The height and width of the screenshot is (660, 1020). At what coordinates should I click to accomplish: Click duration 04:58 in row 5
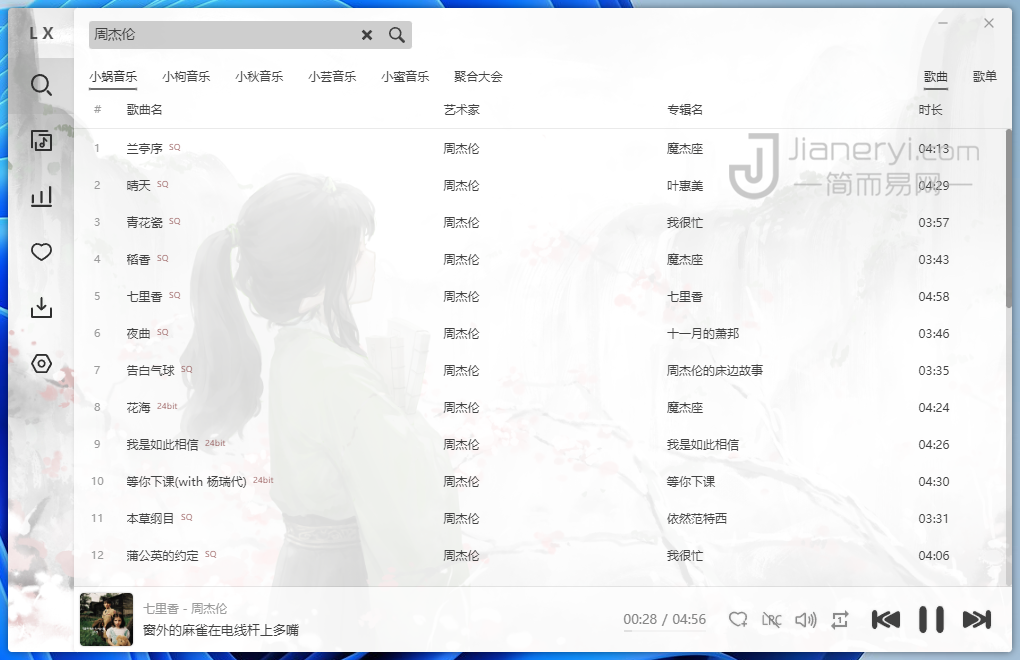[x=933, y=297]
